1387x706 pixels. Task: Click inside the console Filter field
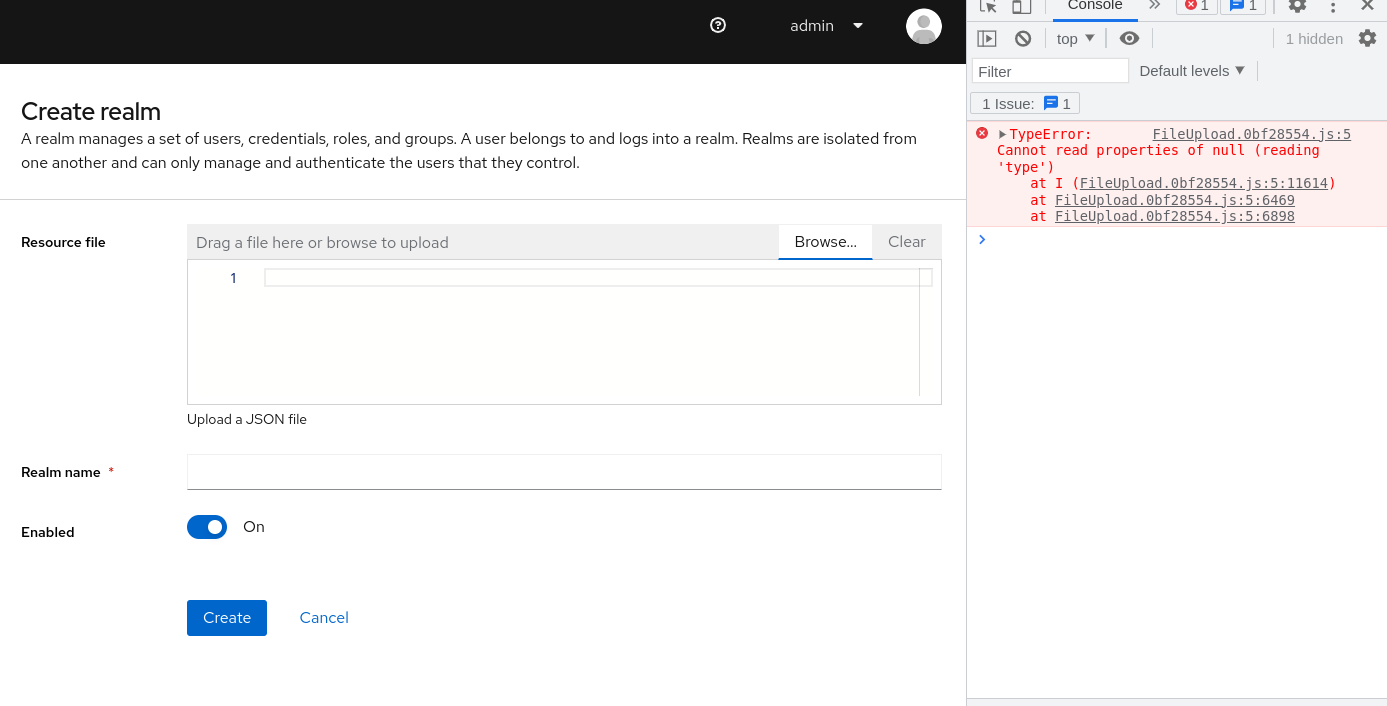click(x=1048, y=70)
